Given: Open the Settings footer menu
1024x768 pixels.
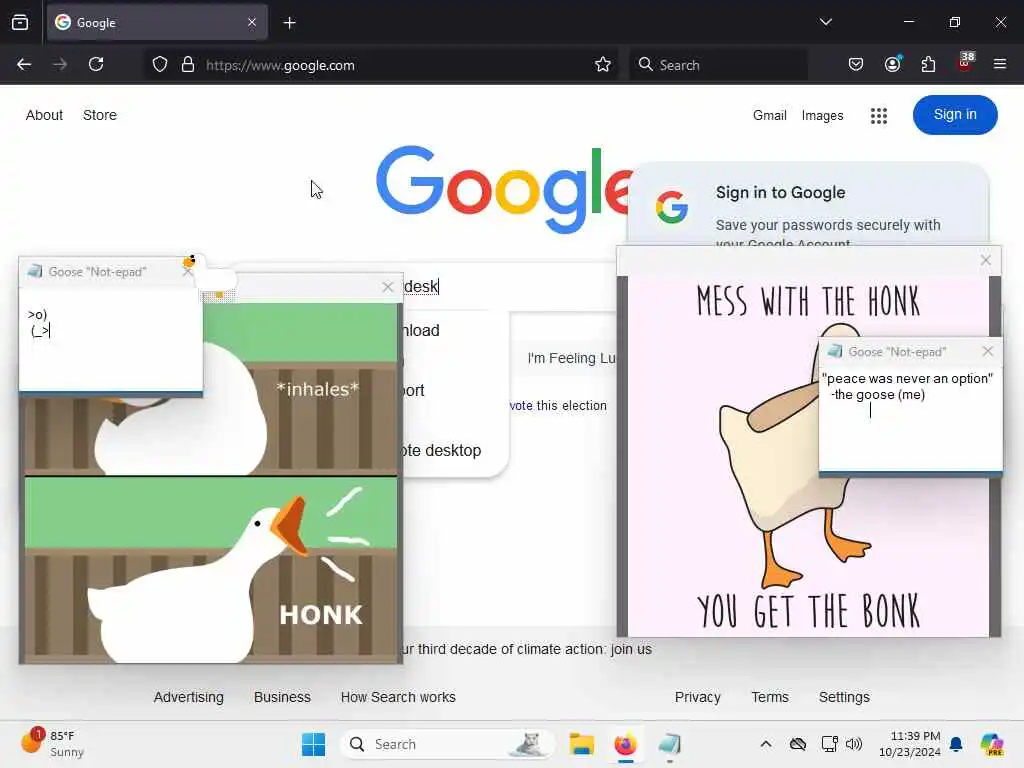Looking at the screenshot, I should point(844,697).
